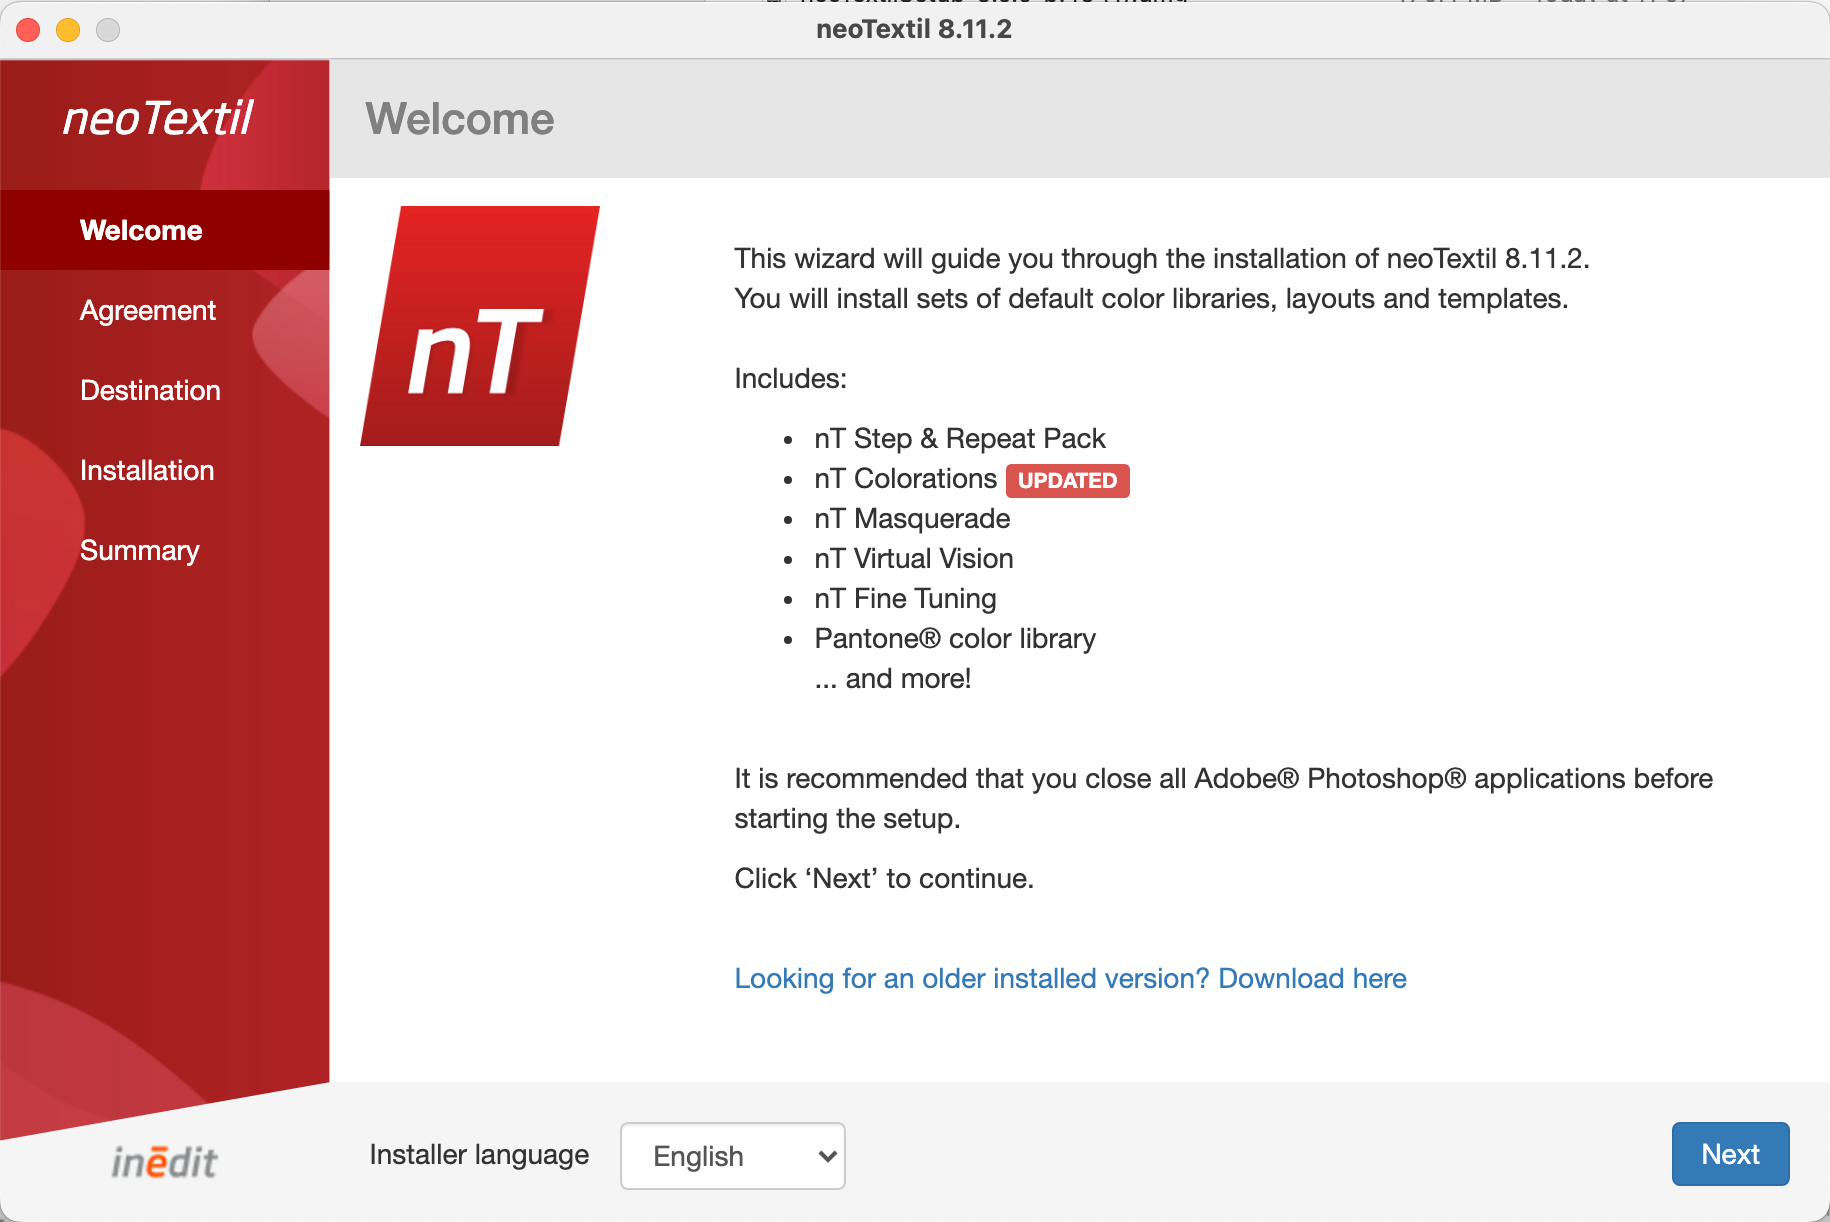The height and width of the screenshot is (1222, 1830).
Task: Select the Welcome step in sidebar
Action: pyautogui.click(x=165, y=230)
